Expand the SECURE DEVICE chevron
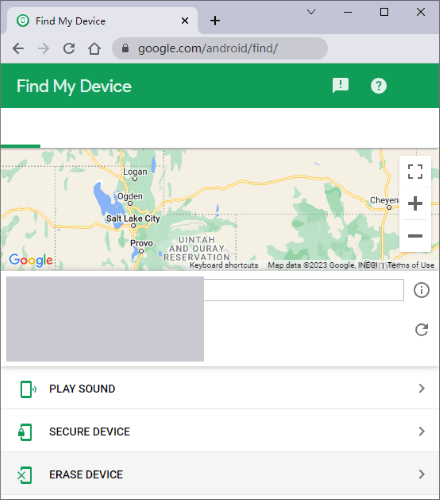The width and height of the screenshot is (440, 500). (x=422, y=431)
